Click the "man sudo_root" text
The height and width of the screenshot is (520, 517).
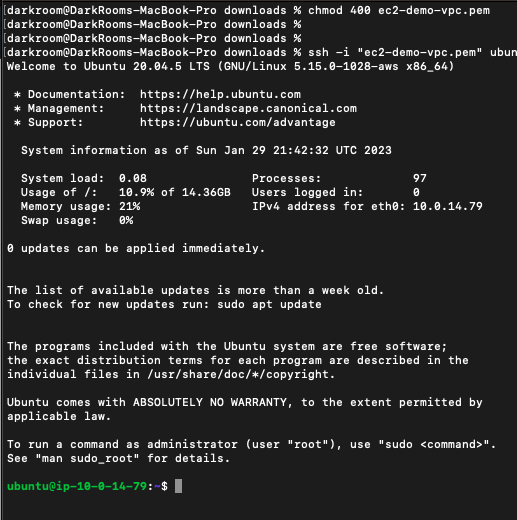[x=87, y=458]
